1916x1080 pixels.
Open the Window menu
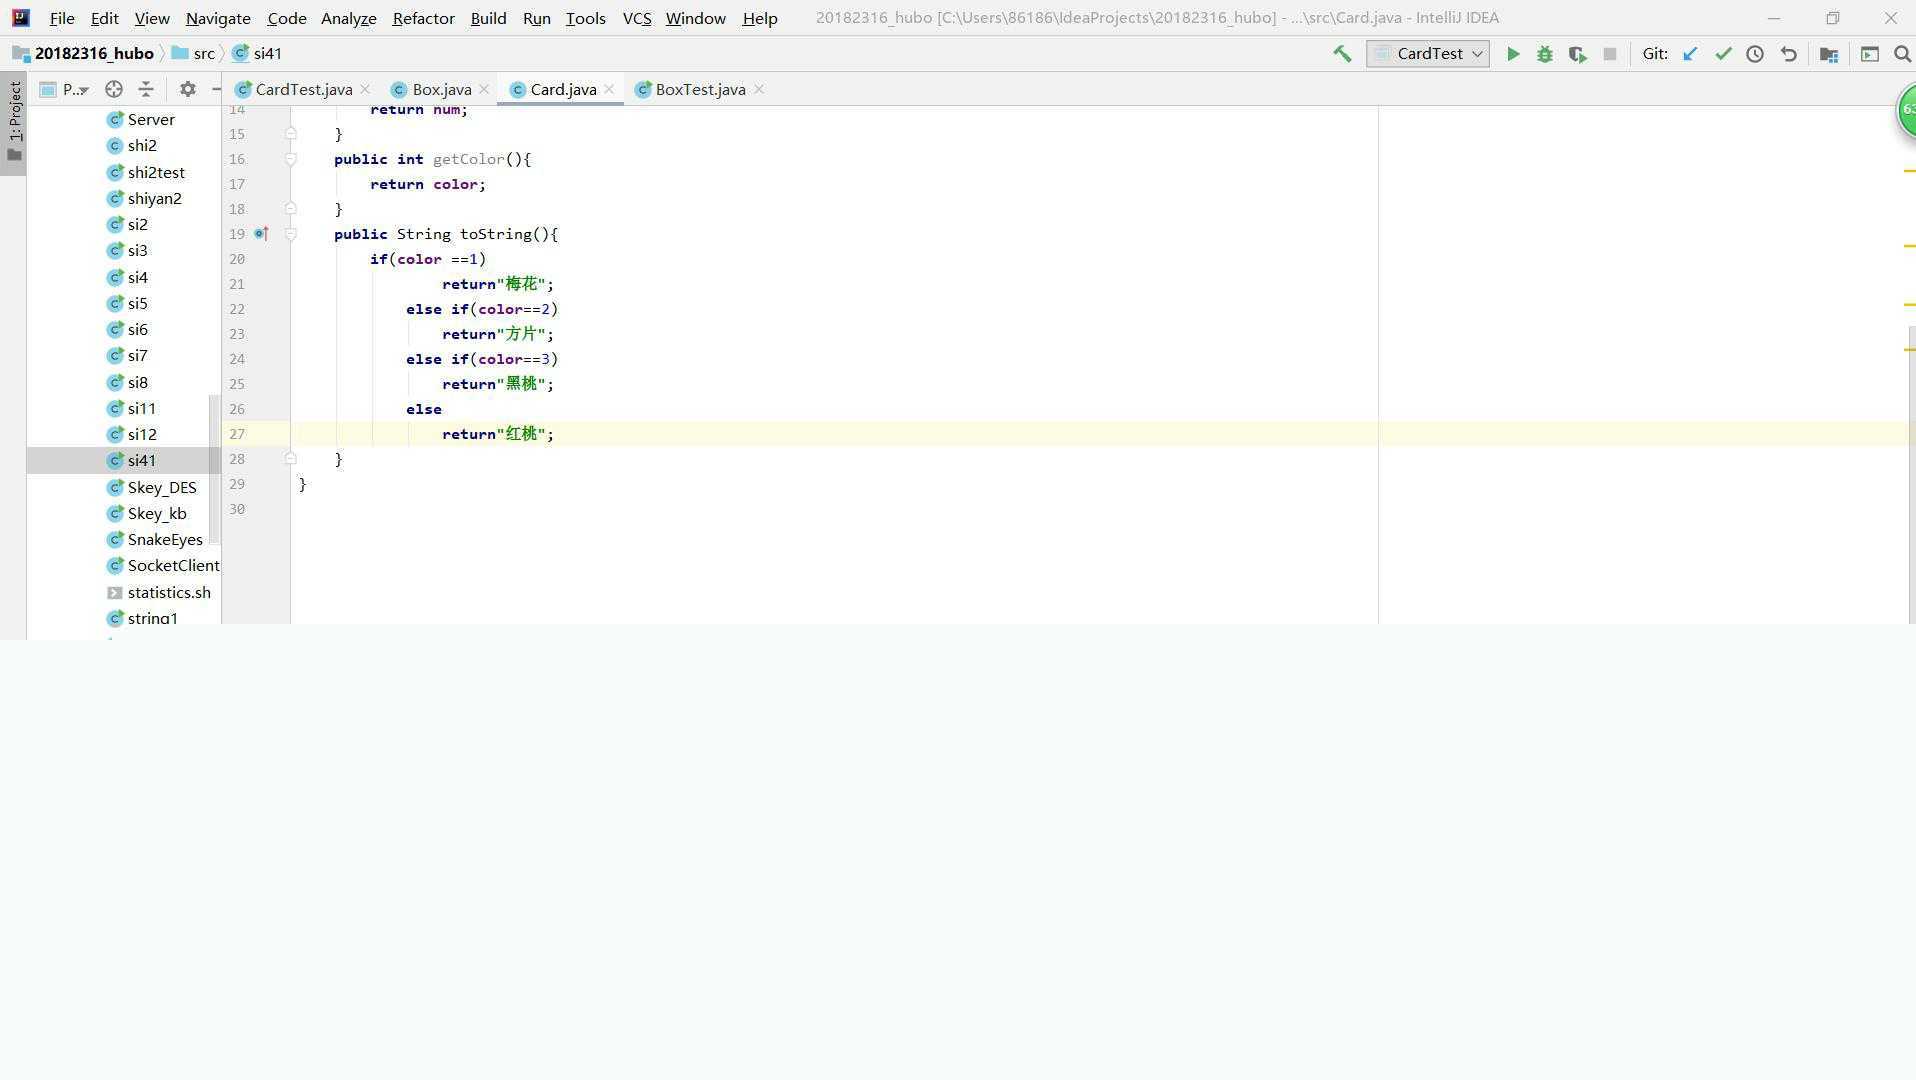pyautogui.click(x=696, y=18)
